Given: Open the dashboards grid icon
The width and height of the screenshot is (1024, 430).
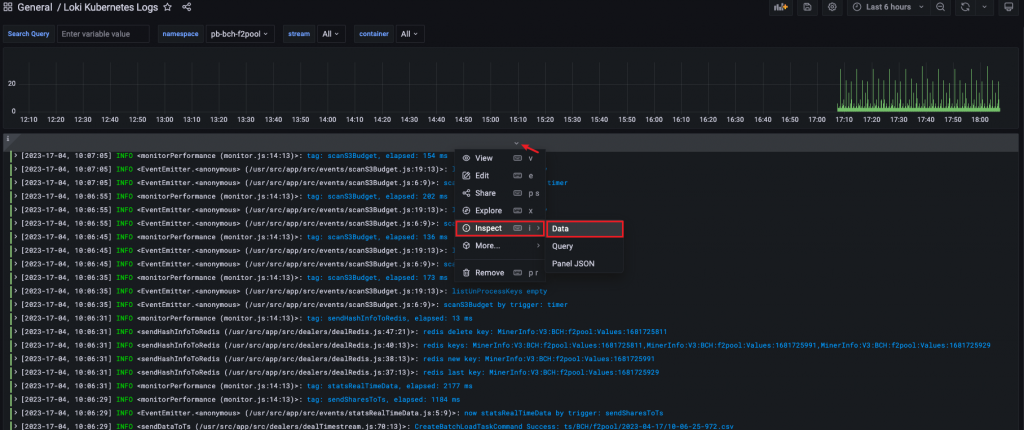Looking at the screenshot, I should [x=8, y=7].
